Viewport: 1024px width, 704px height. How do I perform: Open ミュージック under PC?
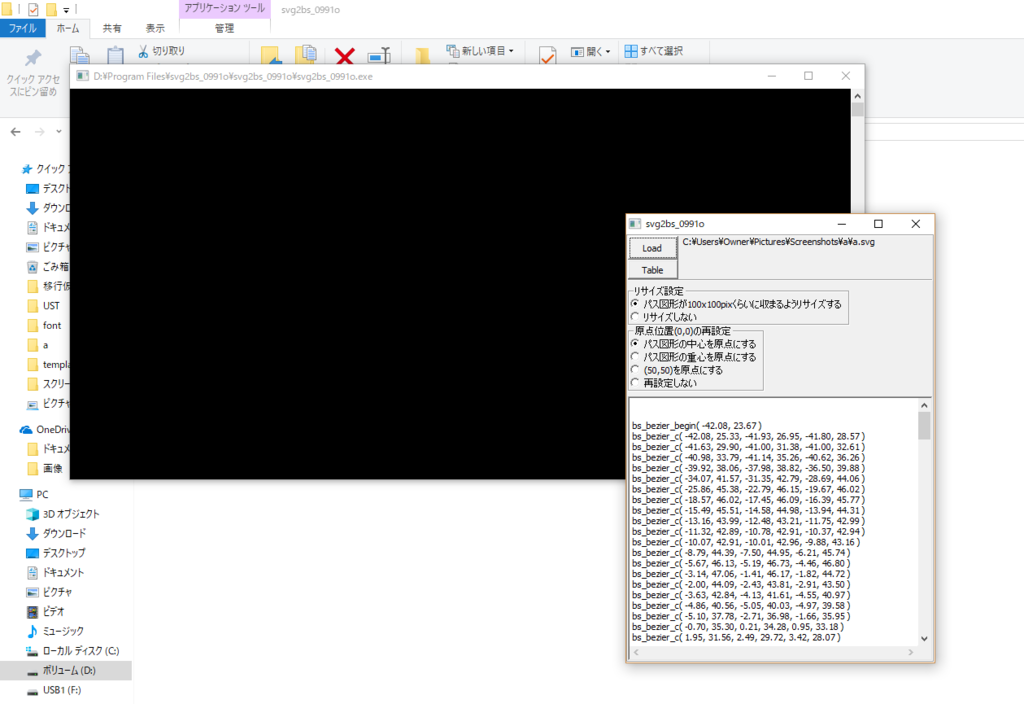click(56, 631)
